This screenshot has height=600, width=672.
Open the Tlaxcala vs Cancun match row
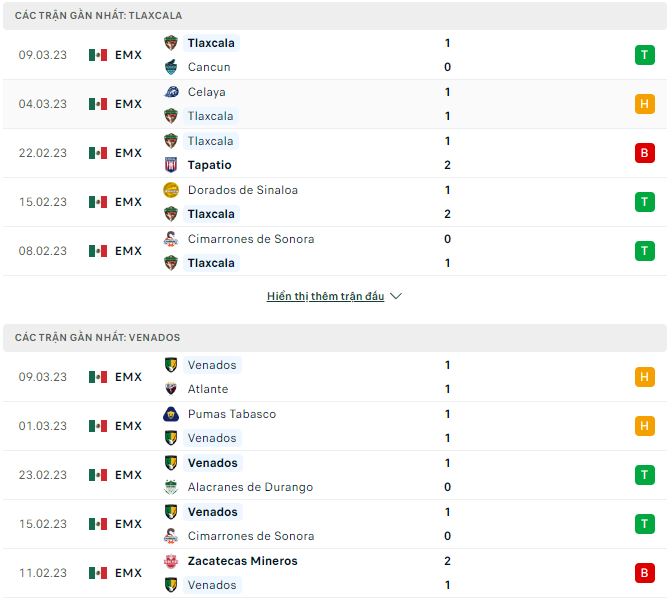pyautogui.click(x=300, y=55)
